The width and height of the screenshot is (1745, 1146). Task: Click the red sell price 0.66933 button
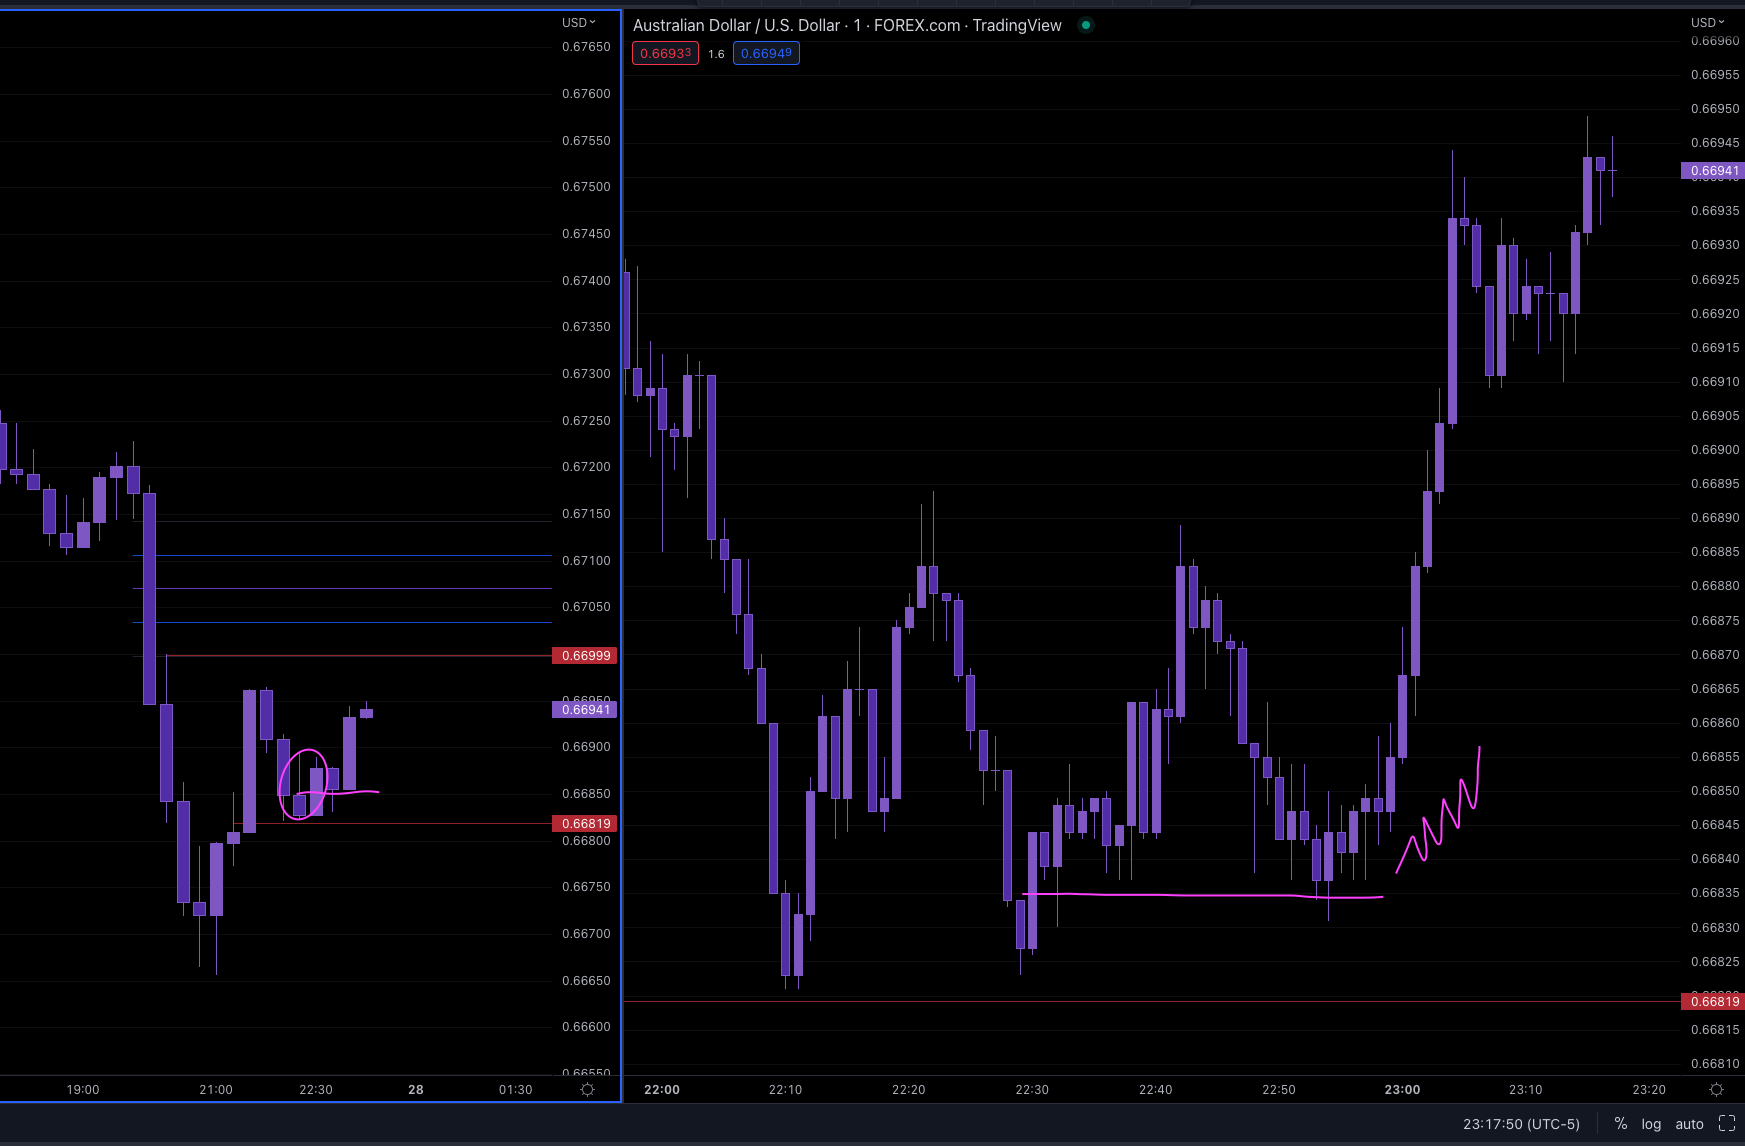coord(665,53)
